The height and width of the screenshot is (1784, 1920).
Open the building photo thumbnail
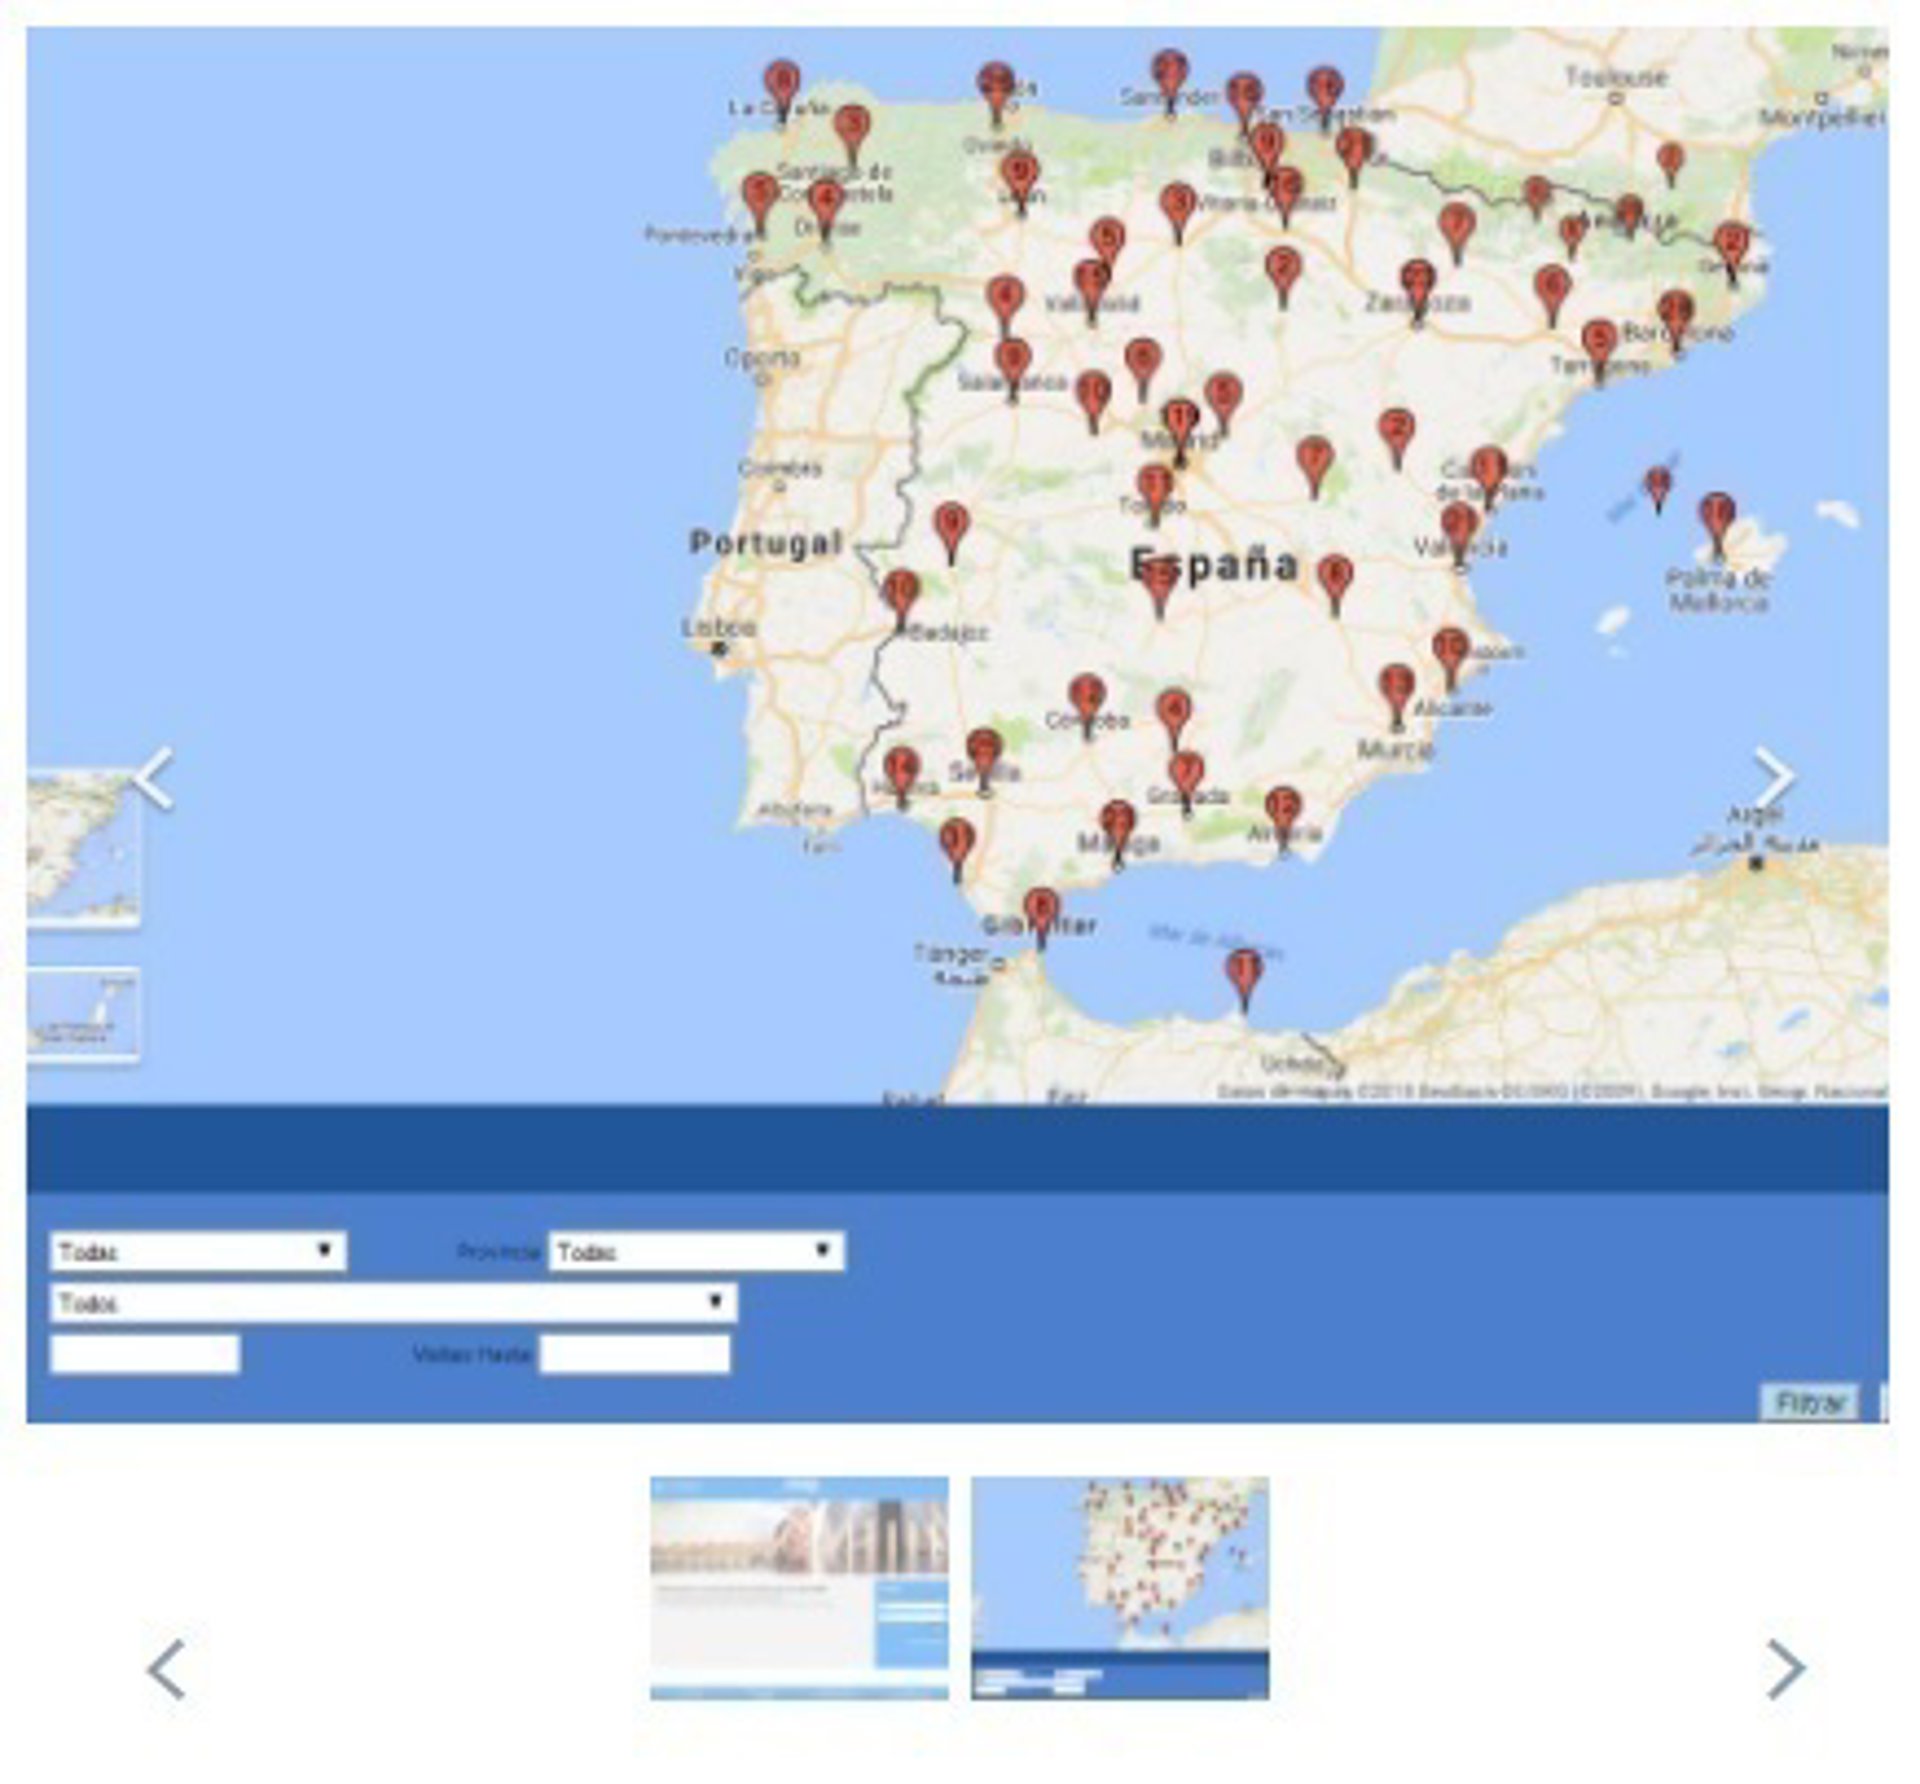pyautogui.click(x=799, y=1587)
